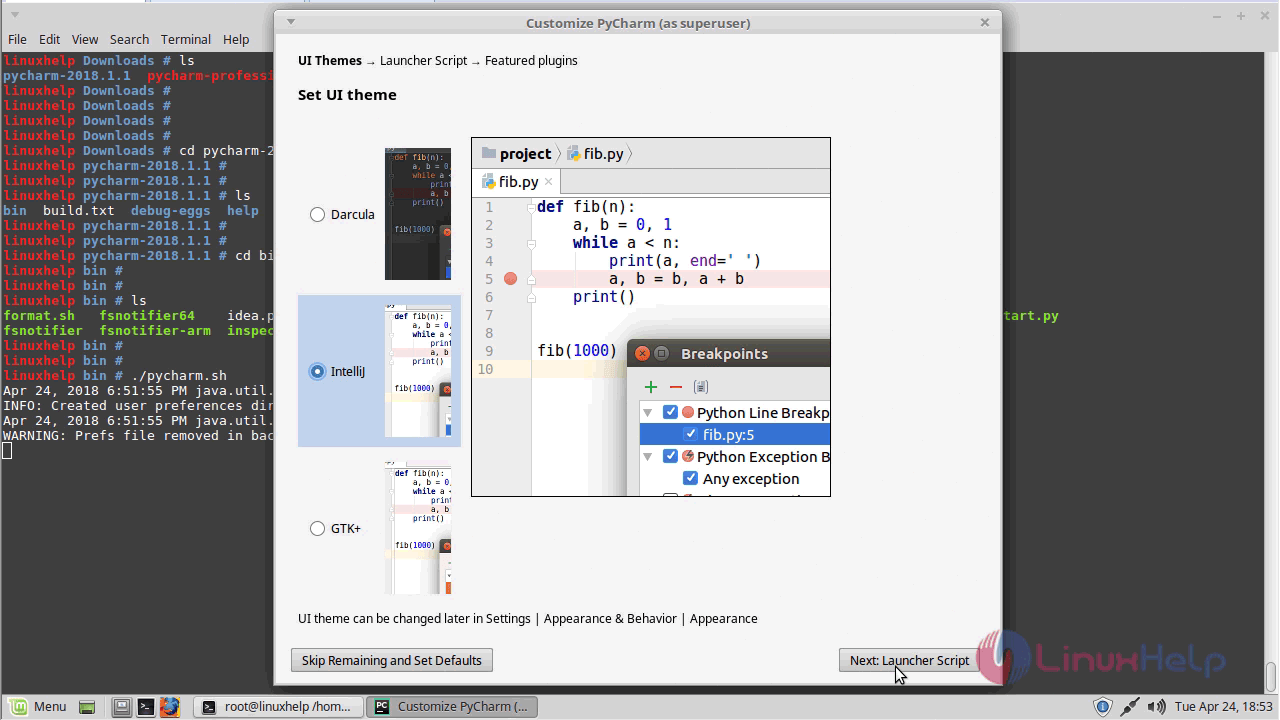Open the terminal Edit menu
The image size is (1280, 720).
50,39
